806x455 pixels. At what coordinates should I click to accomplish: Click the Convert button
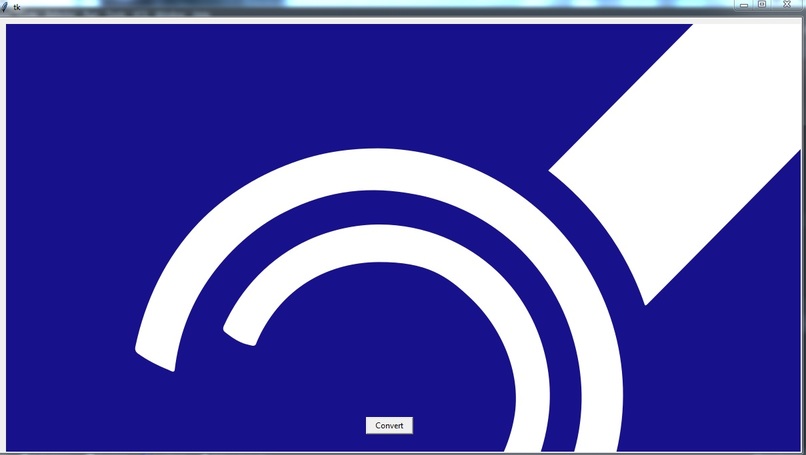coord(389,425)
